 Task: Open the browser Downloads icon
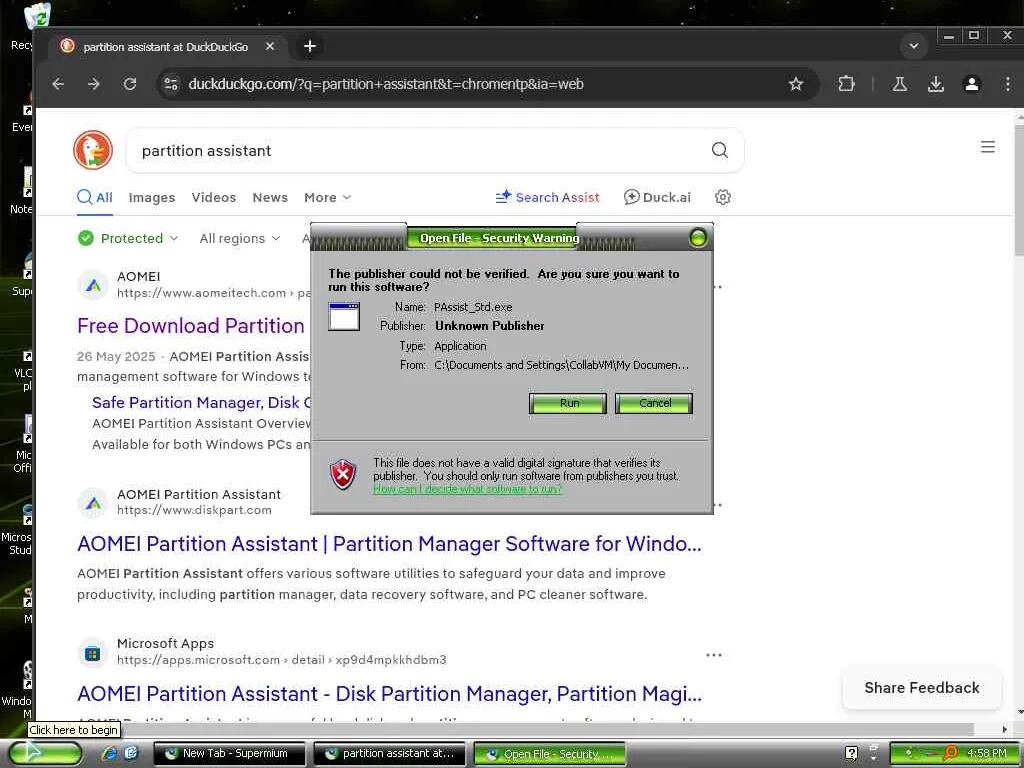[935, 84]
